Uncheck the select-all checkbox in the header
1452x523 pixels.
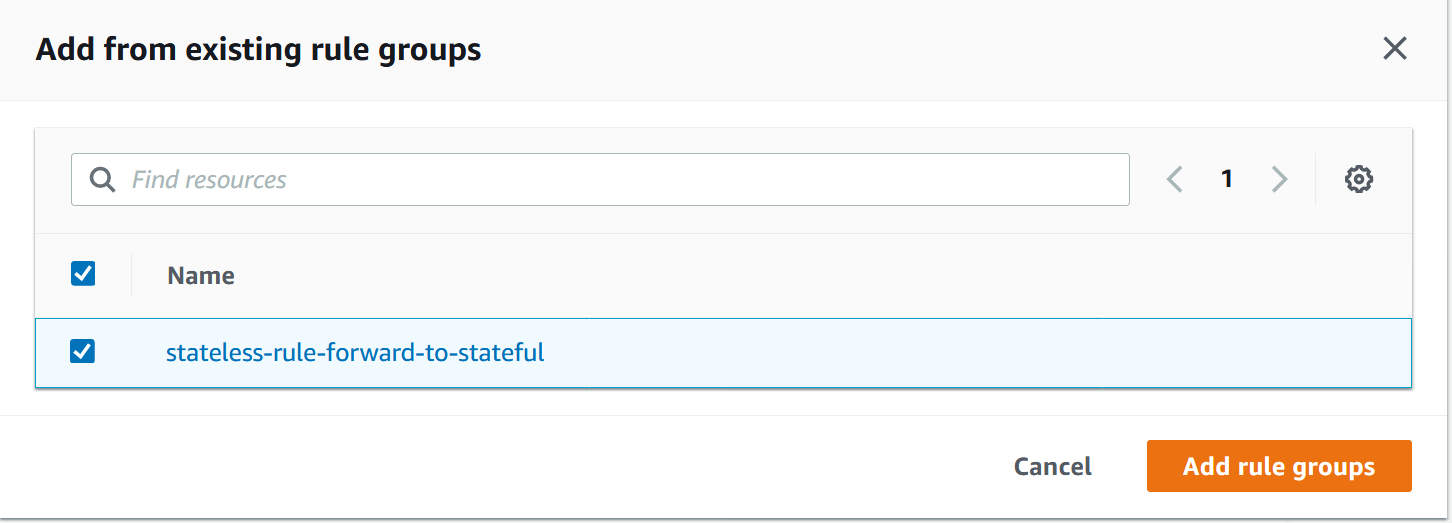pos(83,273)
